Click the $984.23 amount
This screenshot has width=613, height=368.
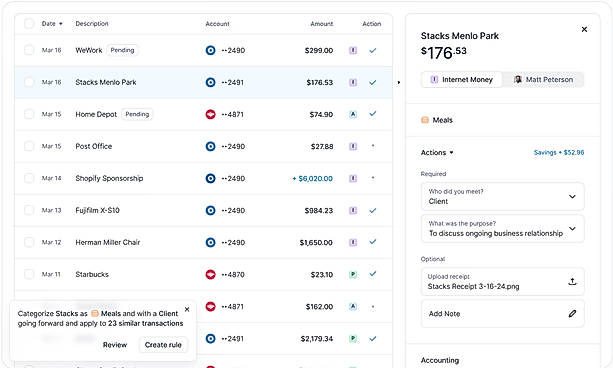[319, 211]
